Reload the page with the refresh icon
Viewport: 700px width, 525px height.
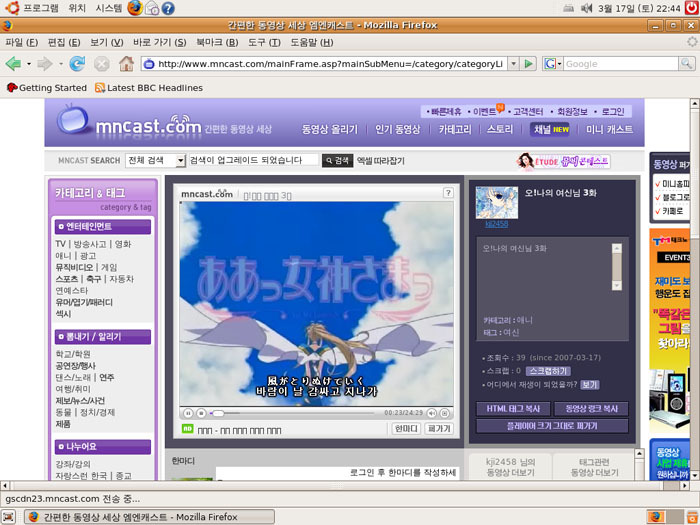coord(77,64)
